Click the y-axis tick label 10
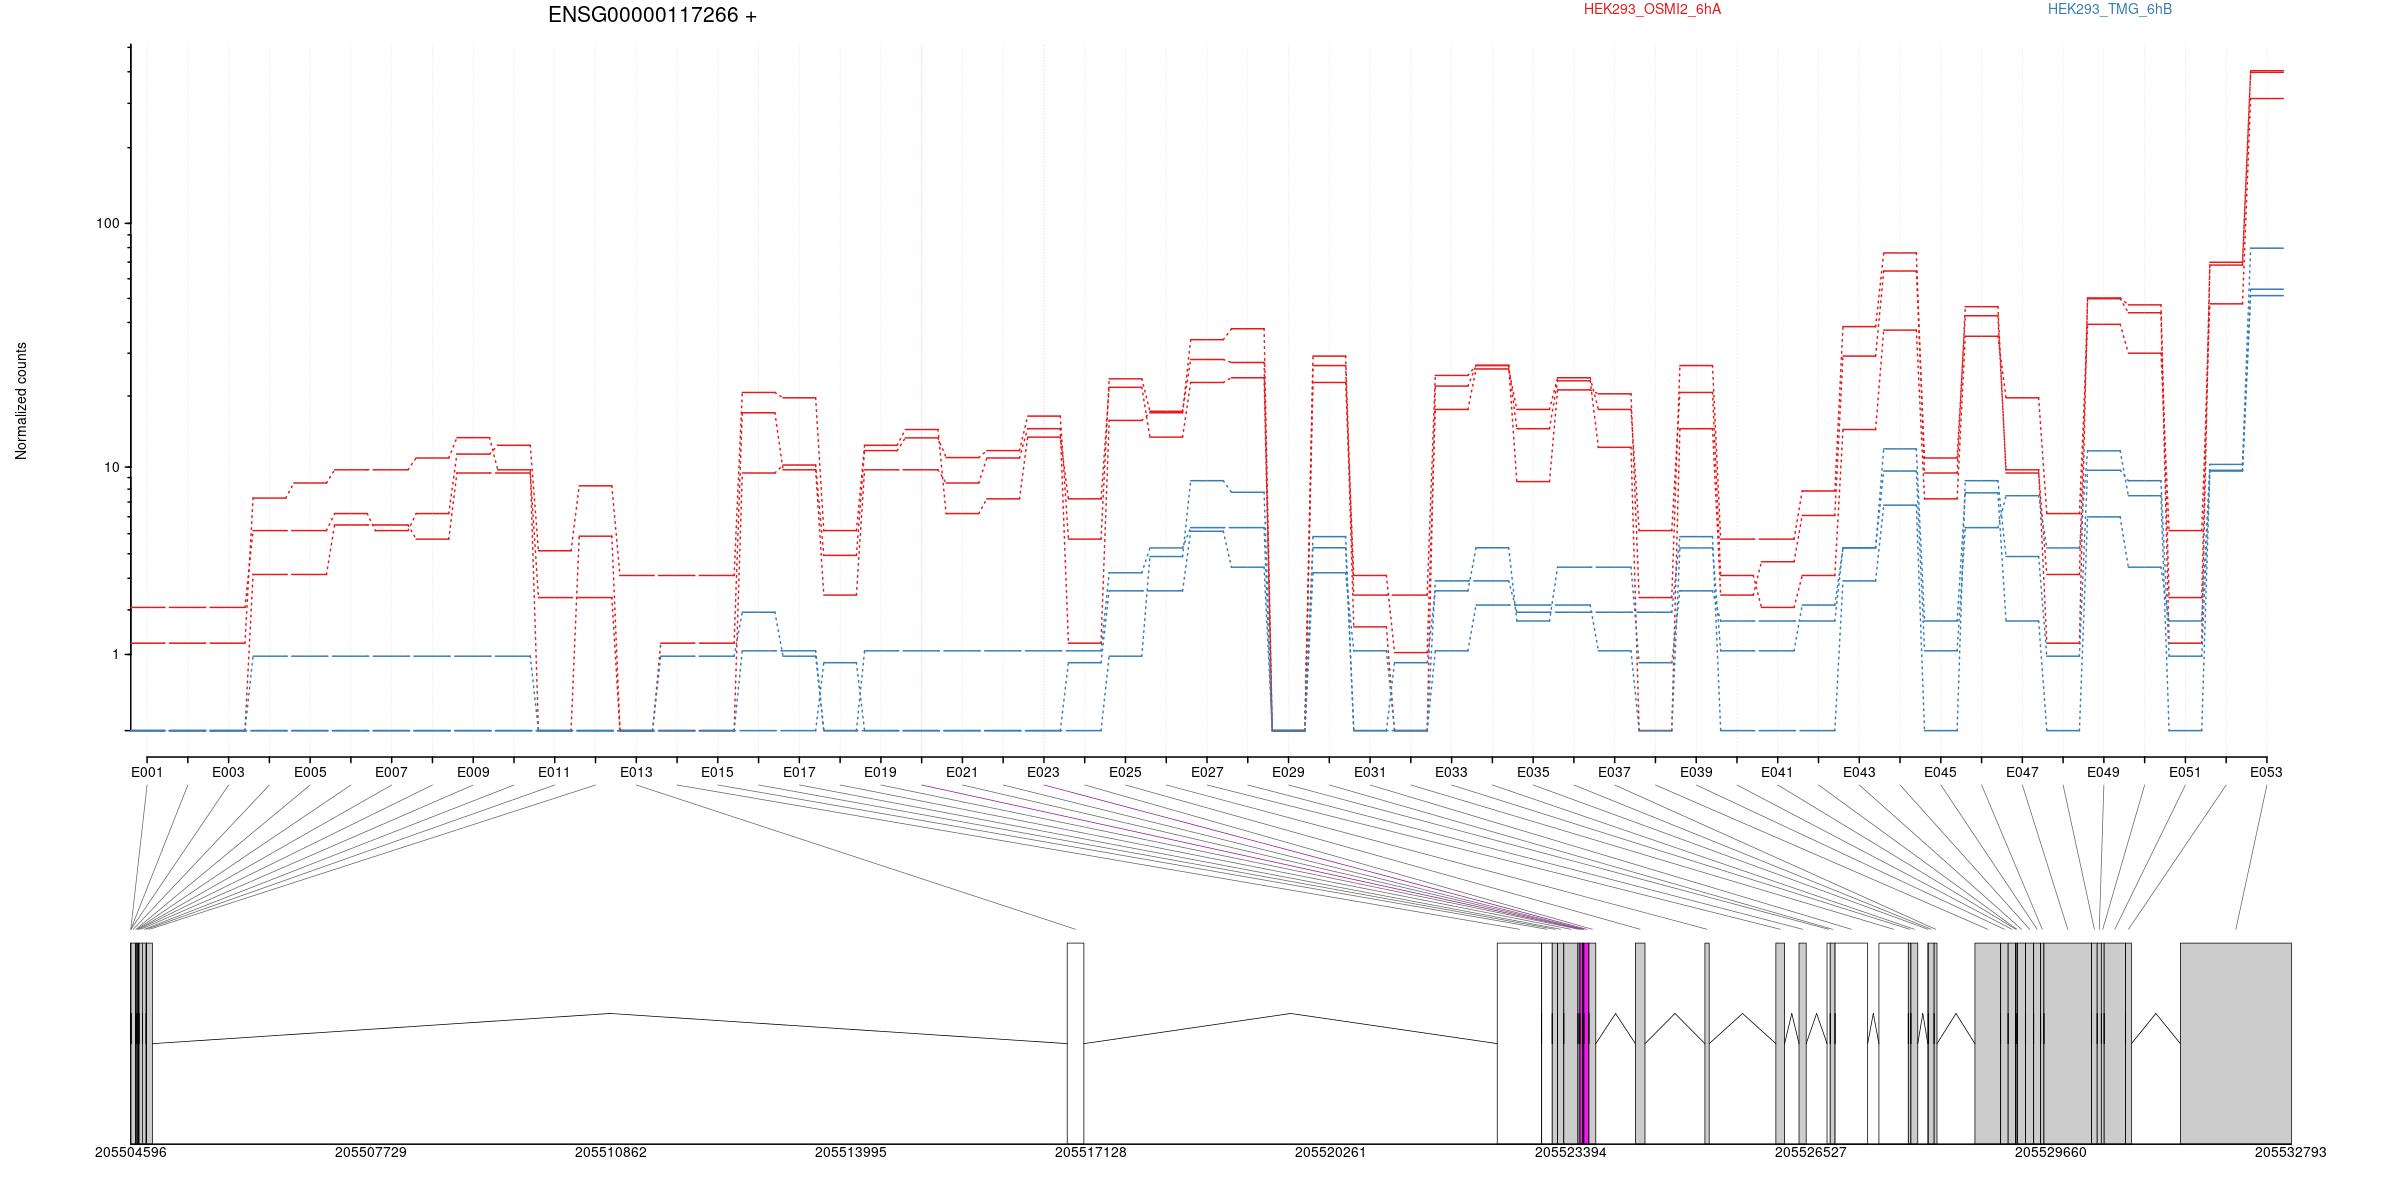The height and width of the screenshot is (1200, 2400). pyautogui.click(x=110, y=467)
